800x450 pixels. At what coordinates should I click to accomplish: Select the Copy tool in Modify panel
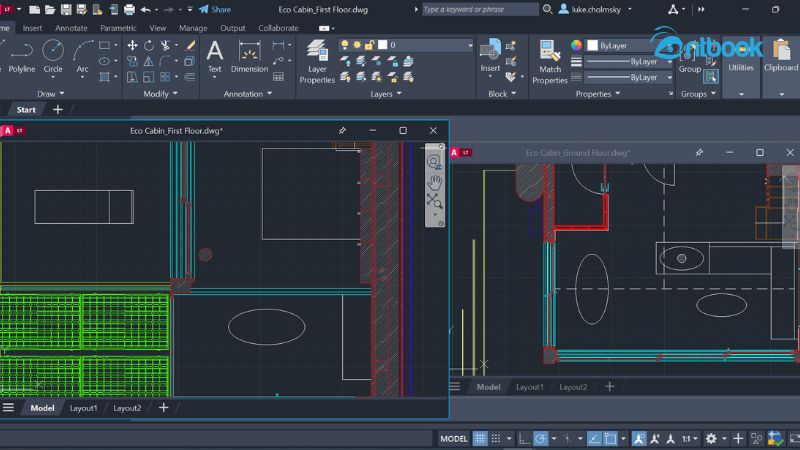(x=132, y=61)
